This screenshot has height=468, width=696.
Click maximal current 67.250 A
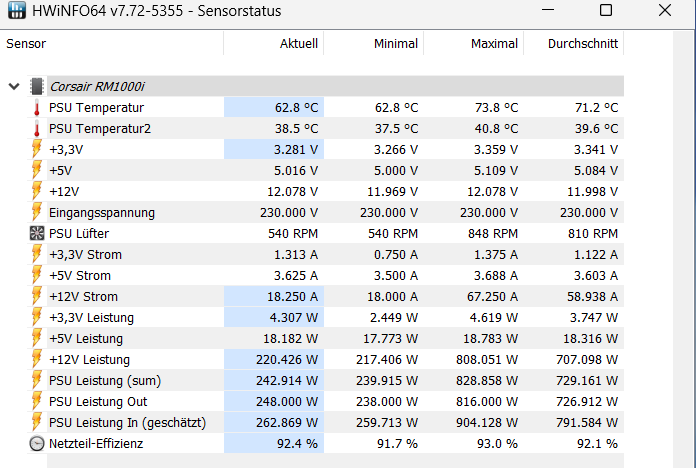click(x=492, y=296)
